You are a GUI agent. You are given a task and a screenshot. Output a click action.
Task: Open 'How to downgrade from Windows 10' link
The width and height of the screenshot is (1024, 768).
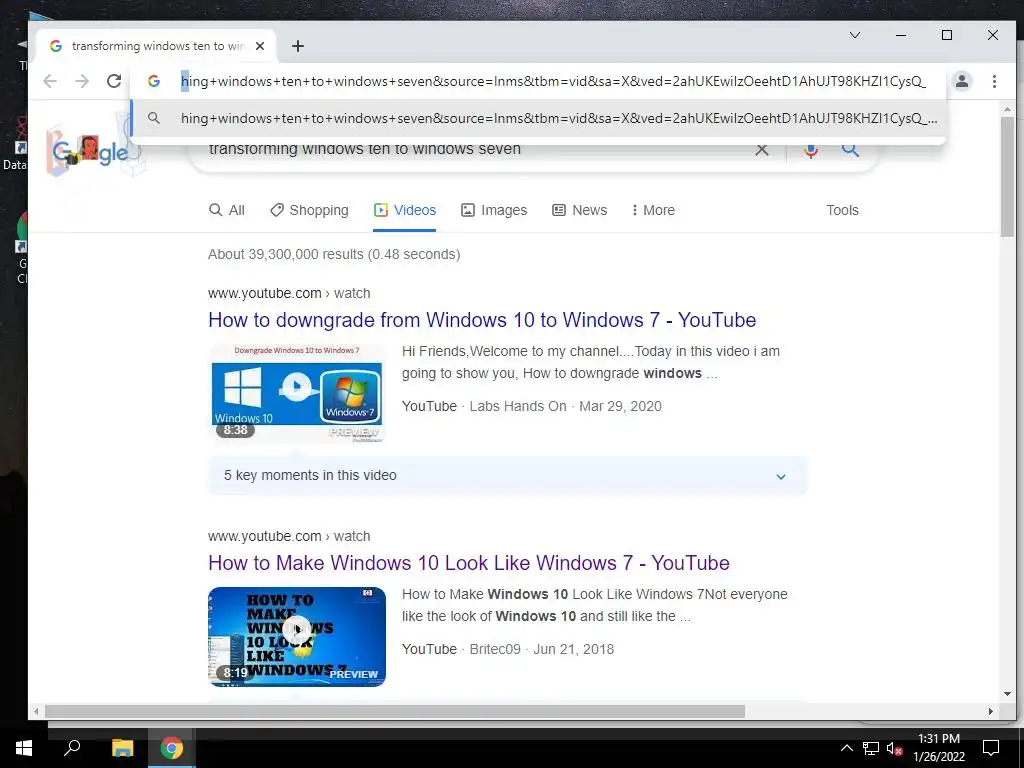coord(482,320)
